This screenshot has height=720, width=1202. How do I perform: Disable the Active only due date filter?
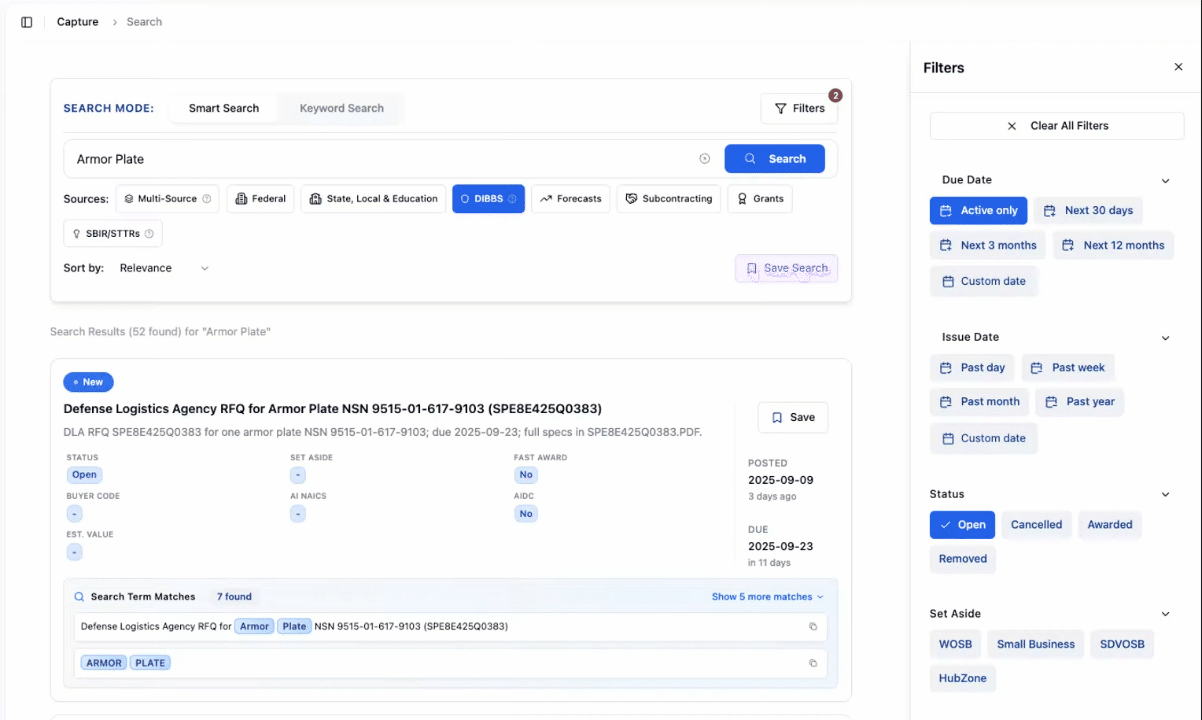tap(978, 210)
